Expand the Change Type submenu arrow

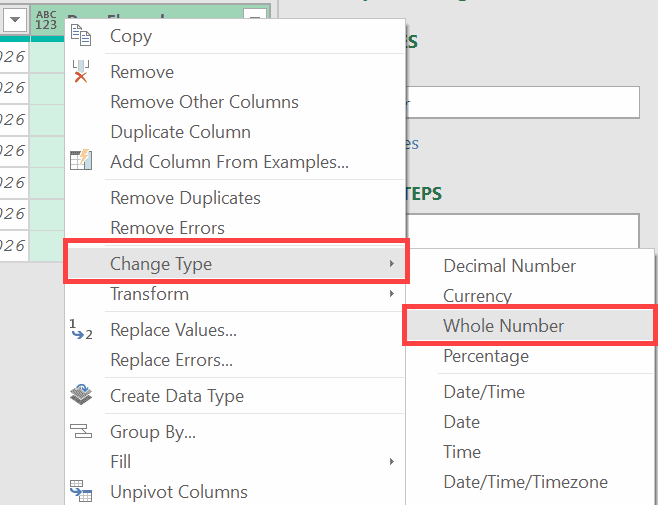[391, 264]
